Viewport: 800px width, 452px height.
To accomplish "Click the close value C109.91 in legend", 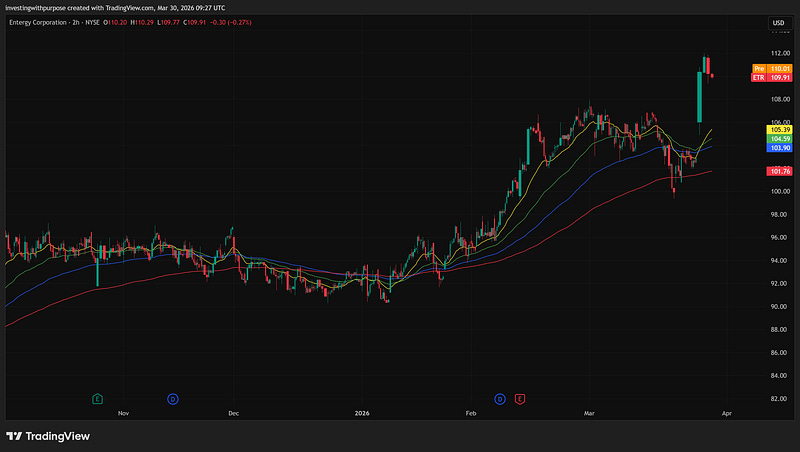I will (194, 22).
